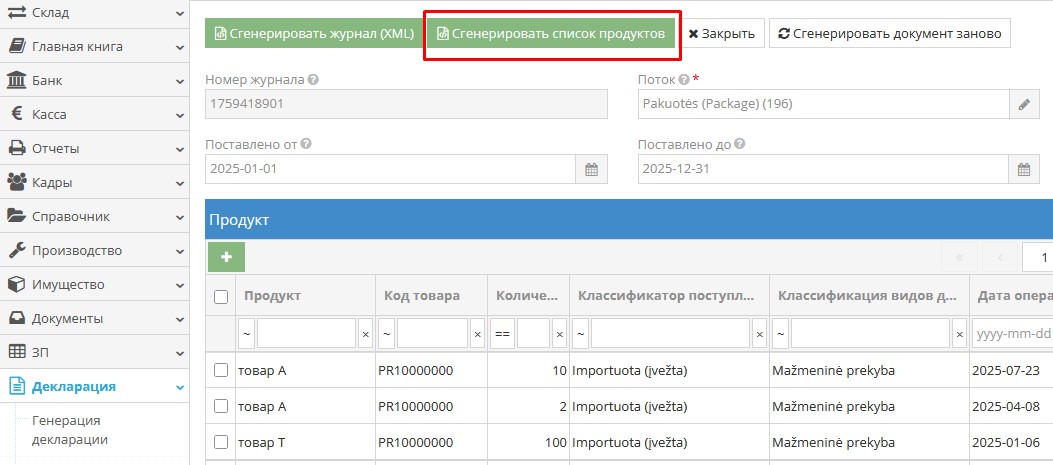Open the Справочник menu in sidebar
Image resolution: width=1053 pixels, height=465 pixels.
pyautogui.click(x=94, y=216)
